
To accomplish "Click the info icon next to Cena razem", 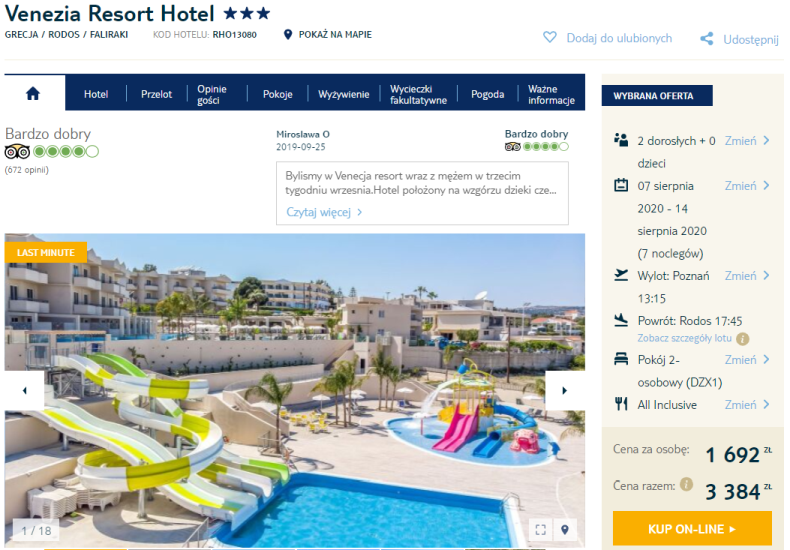I will pyautogui.click(x=686, y=485).
